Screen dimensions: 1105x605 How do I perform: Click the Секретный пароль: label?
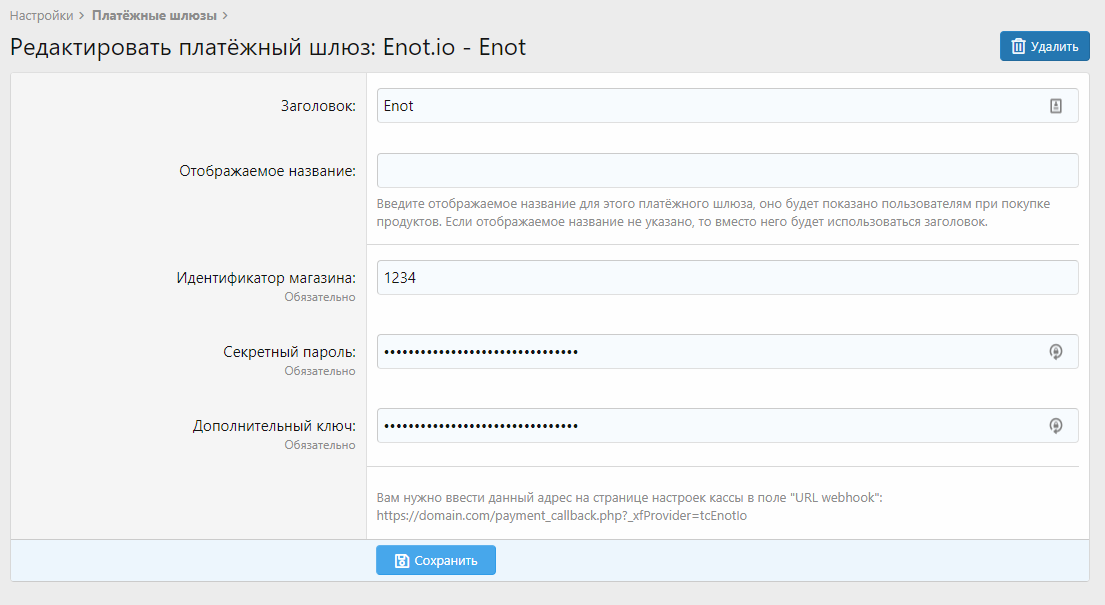(289, 352)
